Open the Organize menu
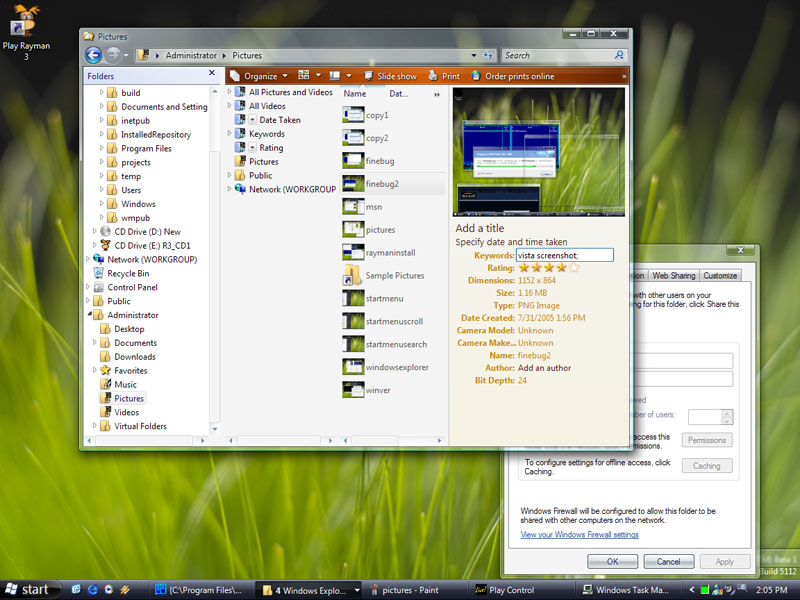The height and width of the screenshot is (600, 800). tap(259, 76)
